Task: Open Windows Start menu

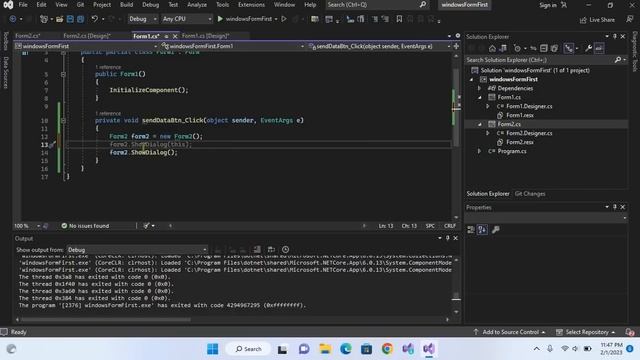Action: [212, 349]
